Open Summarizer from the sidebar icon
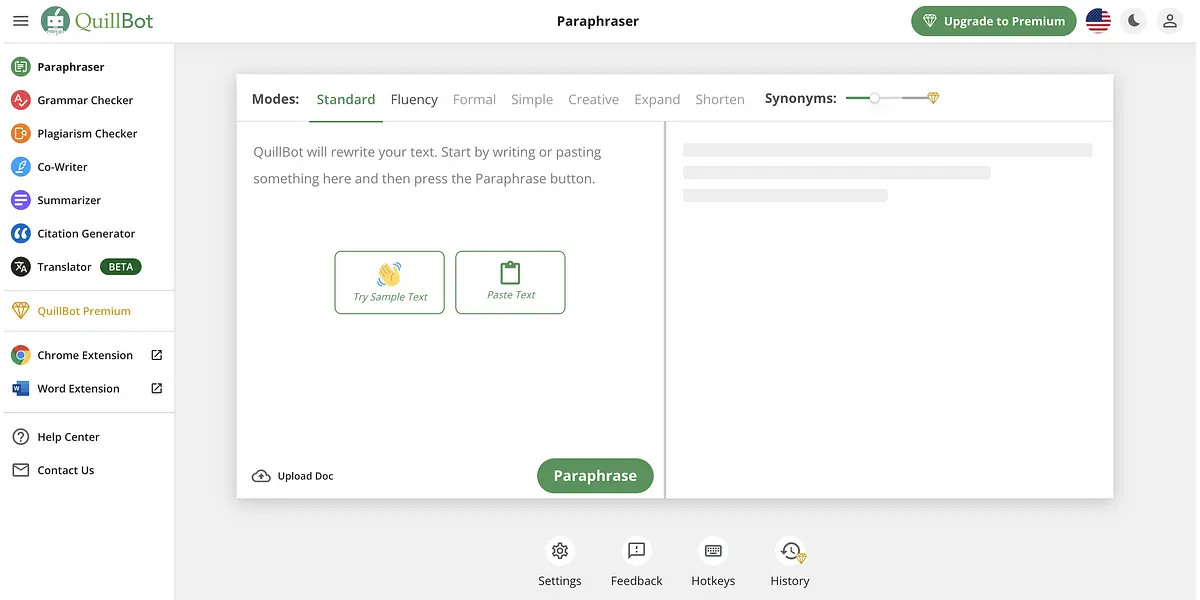This screenshot has height=600, width=1200. (x=20, y=200)
